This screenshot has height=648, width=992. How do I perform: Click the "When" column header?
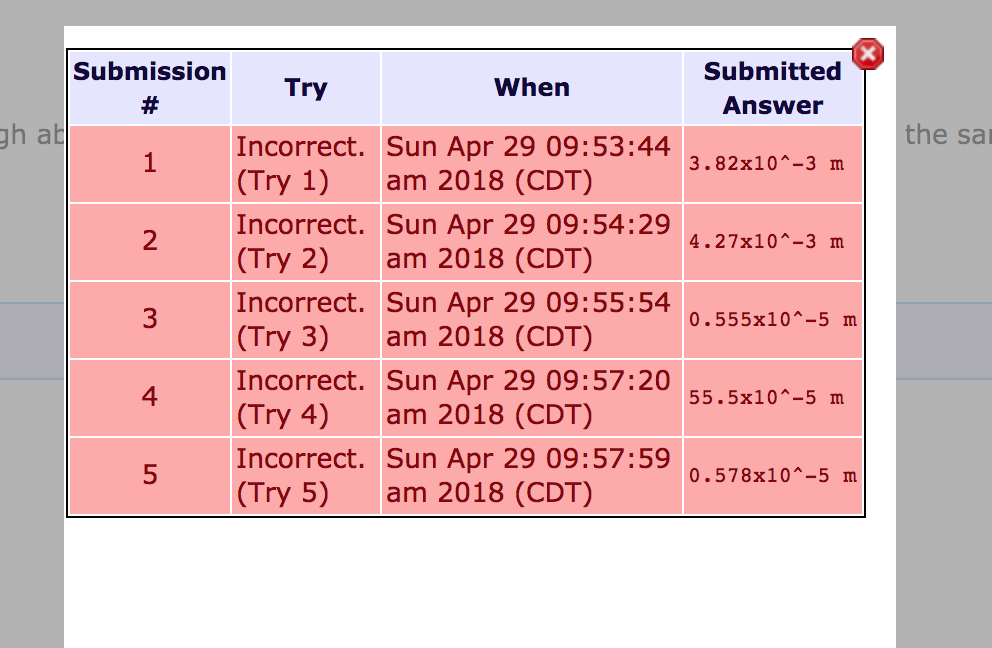532,88
